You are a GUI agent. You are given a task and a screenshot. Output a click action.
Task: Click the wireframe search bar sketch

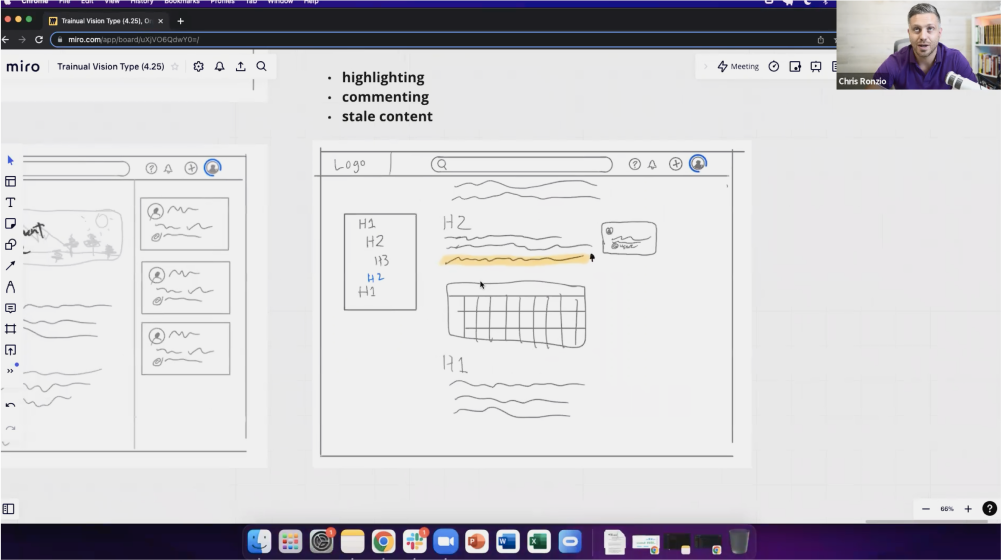tap(522, 165)
